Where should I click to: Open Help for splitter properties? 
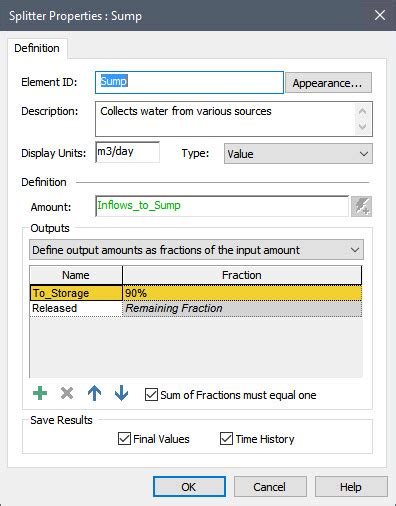351,487
